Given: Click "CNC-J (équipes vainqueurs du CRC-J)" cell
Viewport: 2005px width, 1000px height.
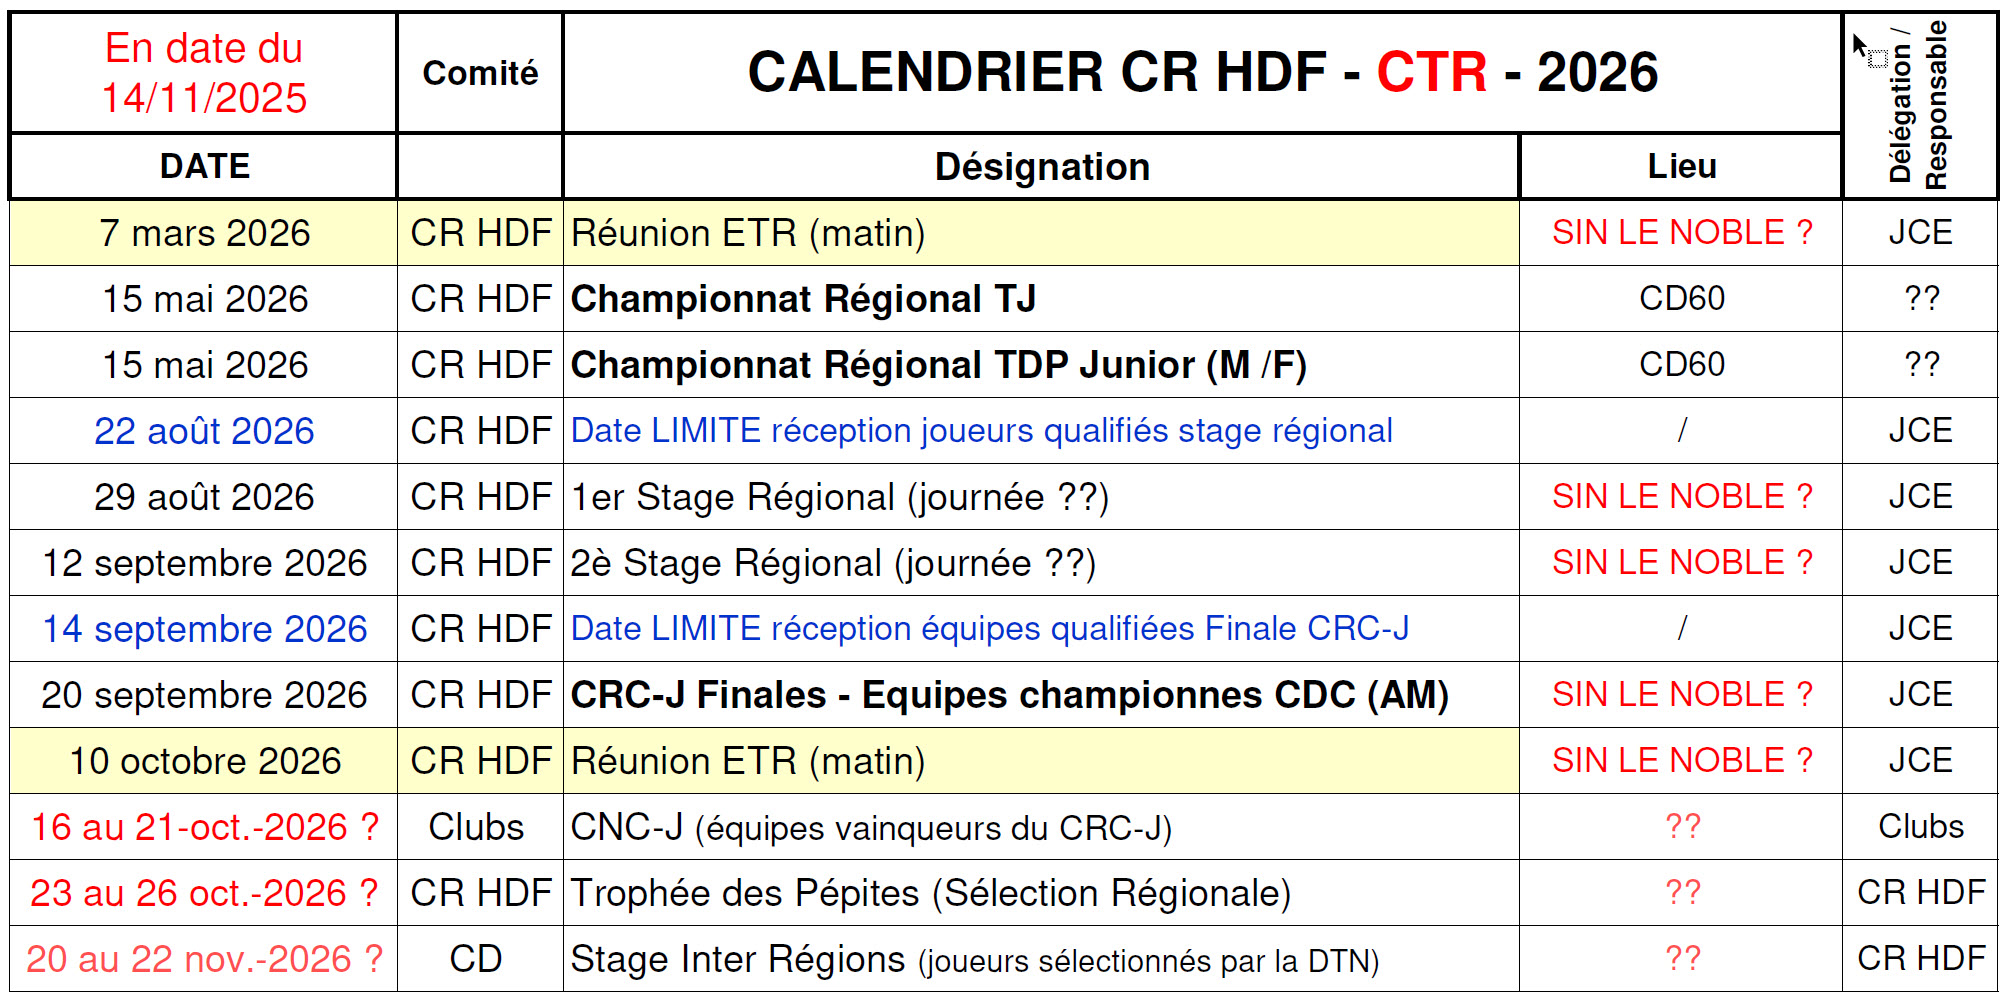Looking at the screenshot, I should (x=870, y=827).
